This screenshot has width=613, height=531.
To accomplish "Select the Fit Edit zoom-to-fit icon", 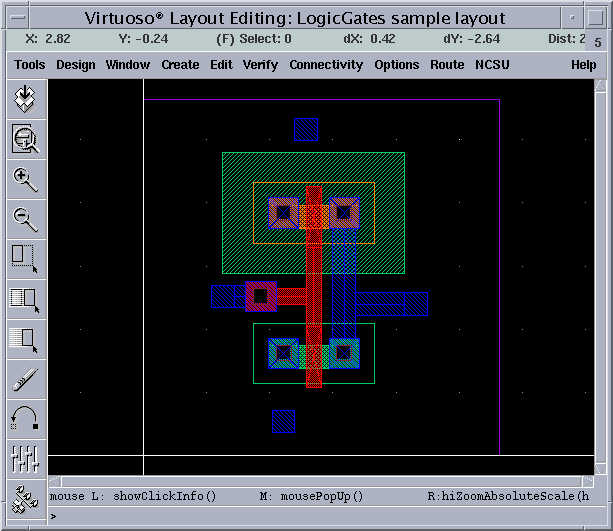I will point(24,139).
